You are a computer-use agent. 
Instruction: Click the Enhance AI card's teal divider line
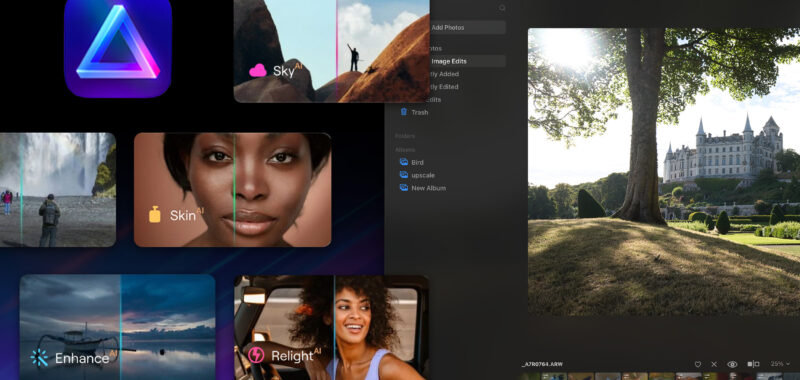tap(120, 327)
